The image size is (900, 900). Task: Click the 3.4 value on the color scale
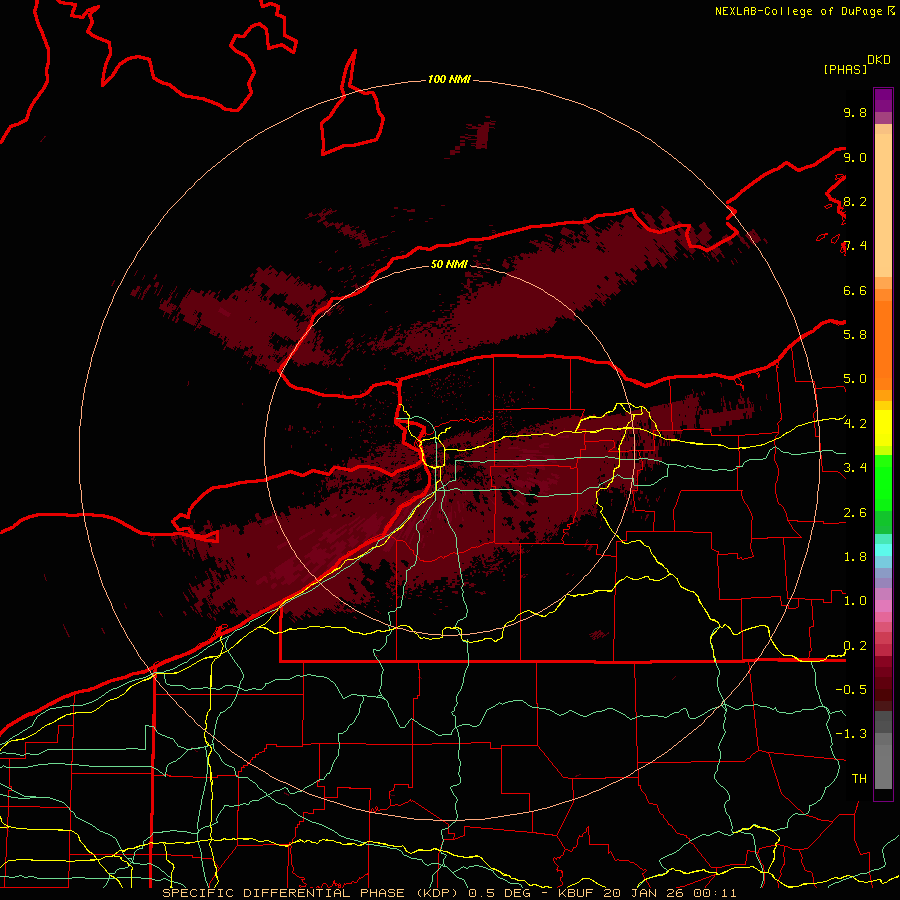tap(855, 468)
